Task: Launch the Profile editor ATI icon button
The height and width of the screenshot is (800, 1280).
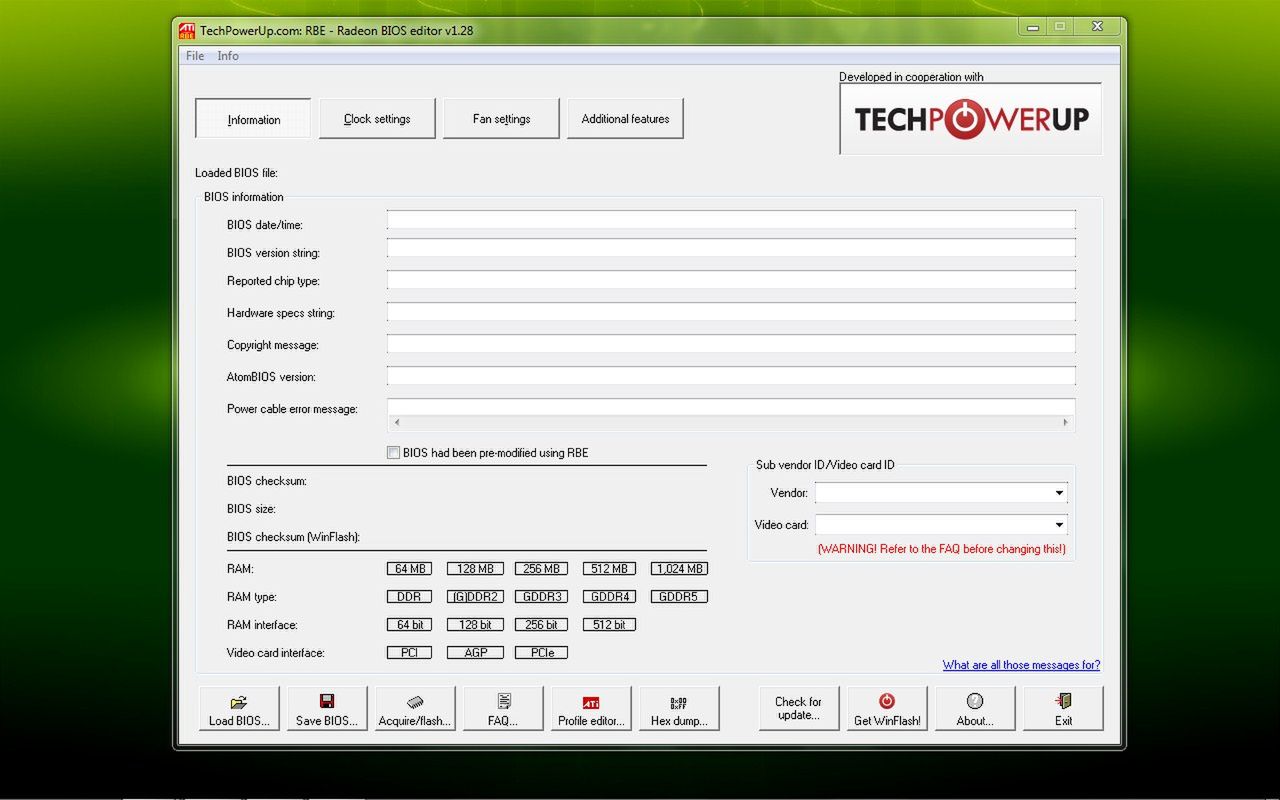Action: click(x=591, y=708)
